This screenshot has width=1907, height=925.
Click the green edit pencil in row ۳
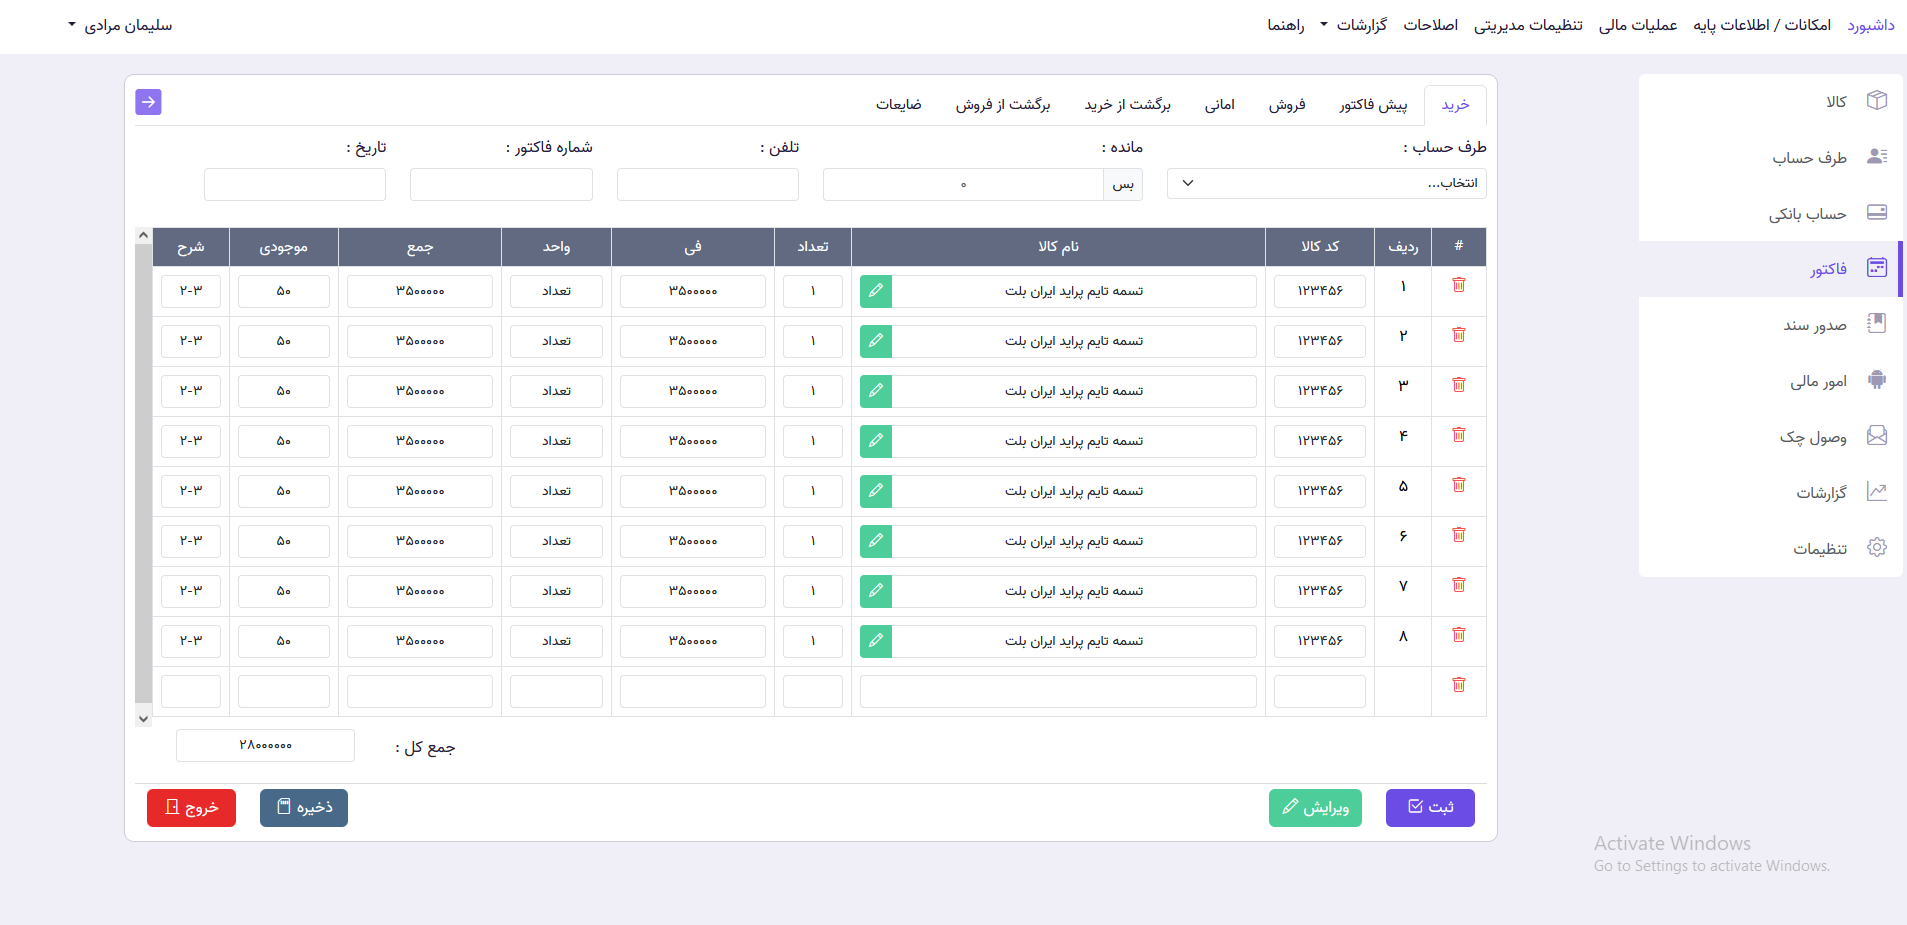click(x=876, y=391)
